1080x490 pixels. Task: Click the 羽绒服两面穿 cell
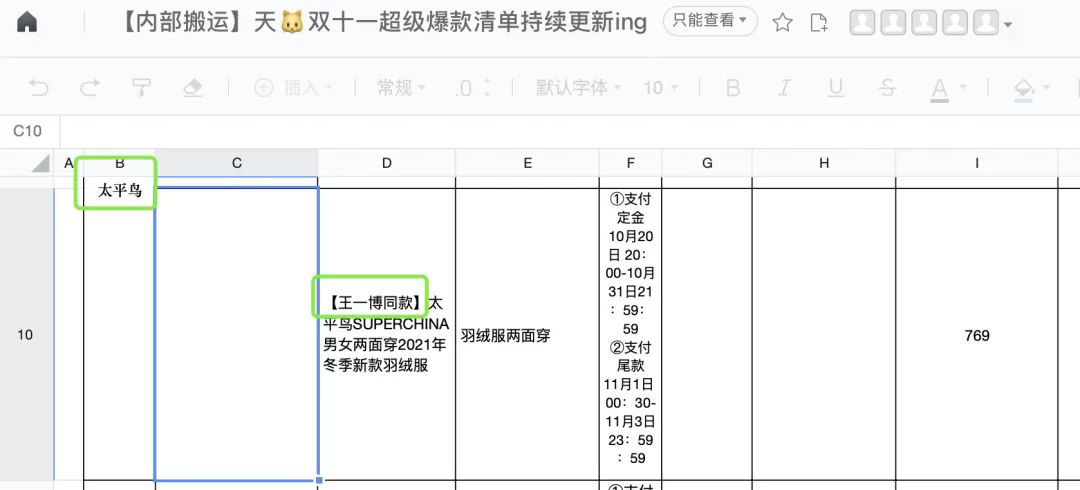tap(527, 334)
